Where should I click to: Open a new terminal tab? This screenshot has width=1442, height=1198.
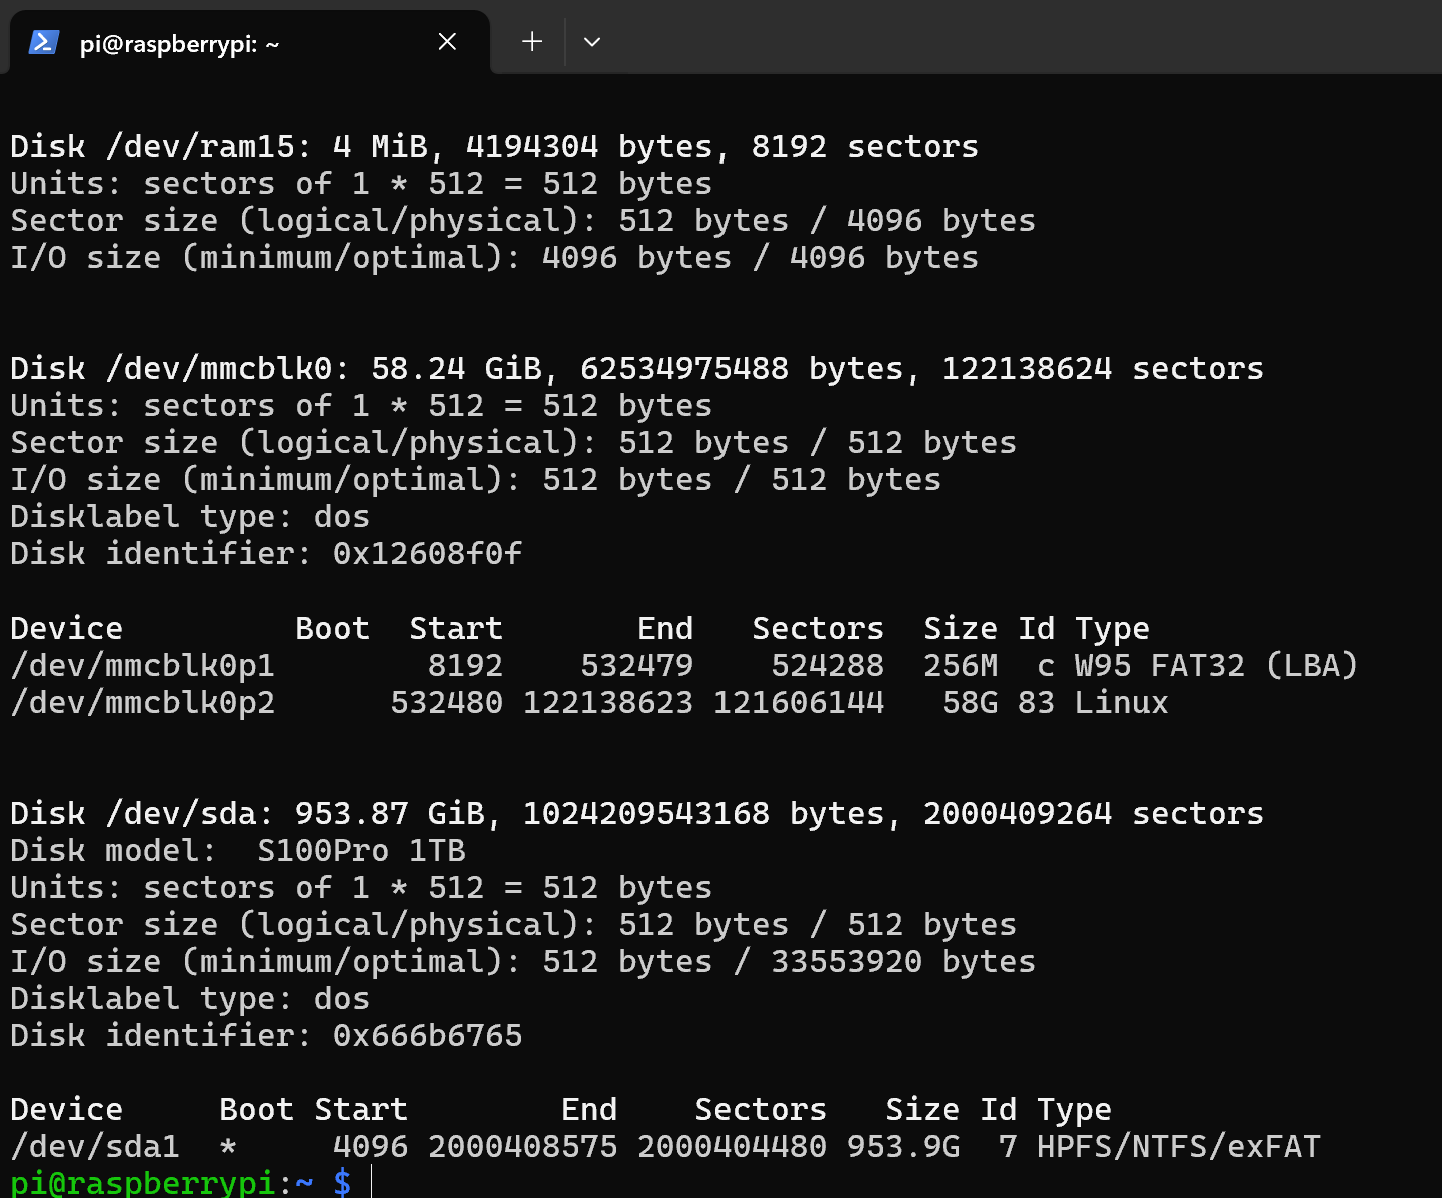532,42
